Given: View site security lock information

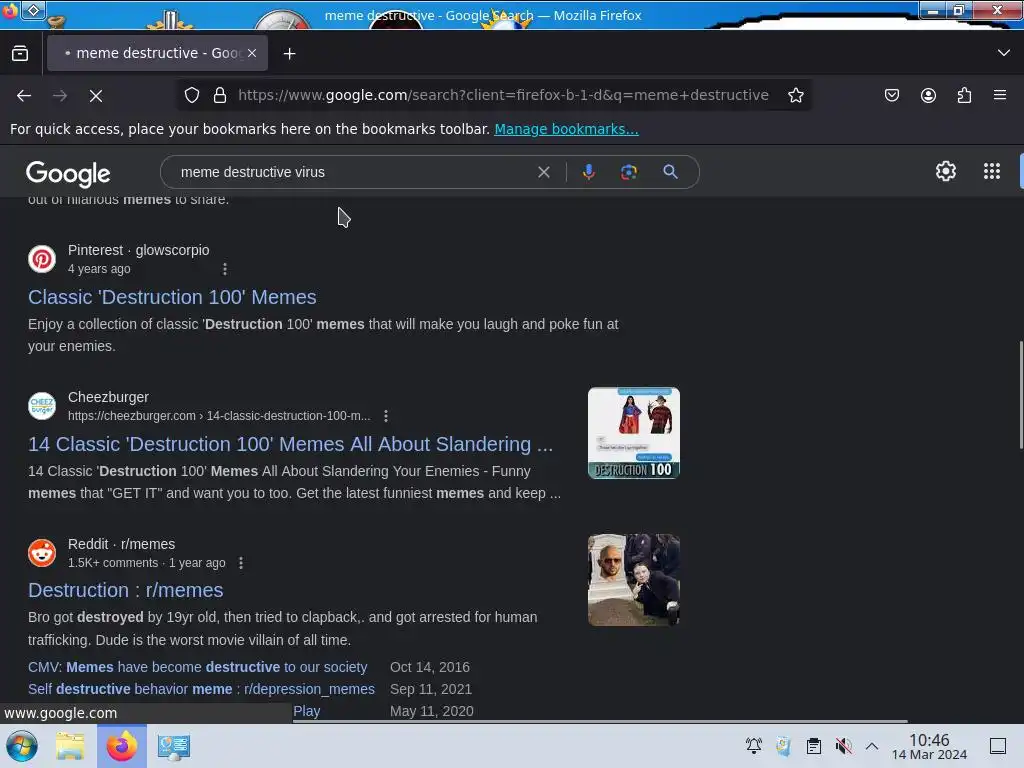Looking at the screenshot, I should (x=220, y=95).
